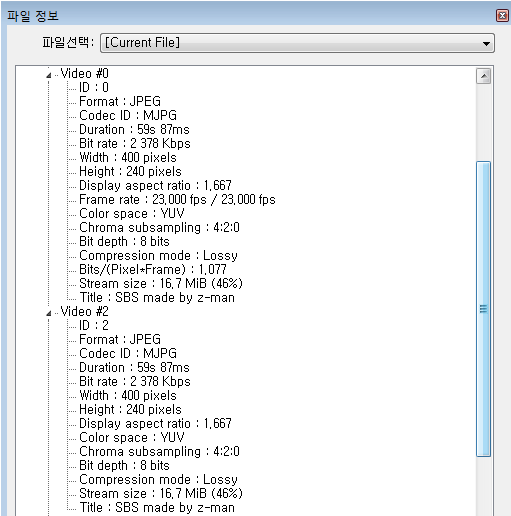Image resolution: width=511 pixels, height=516 pixels.
Task: Select 'Stream size : 16.7 MiB' under Video #0
Action: click(x=161, y=283)
